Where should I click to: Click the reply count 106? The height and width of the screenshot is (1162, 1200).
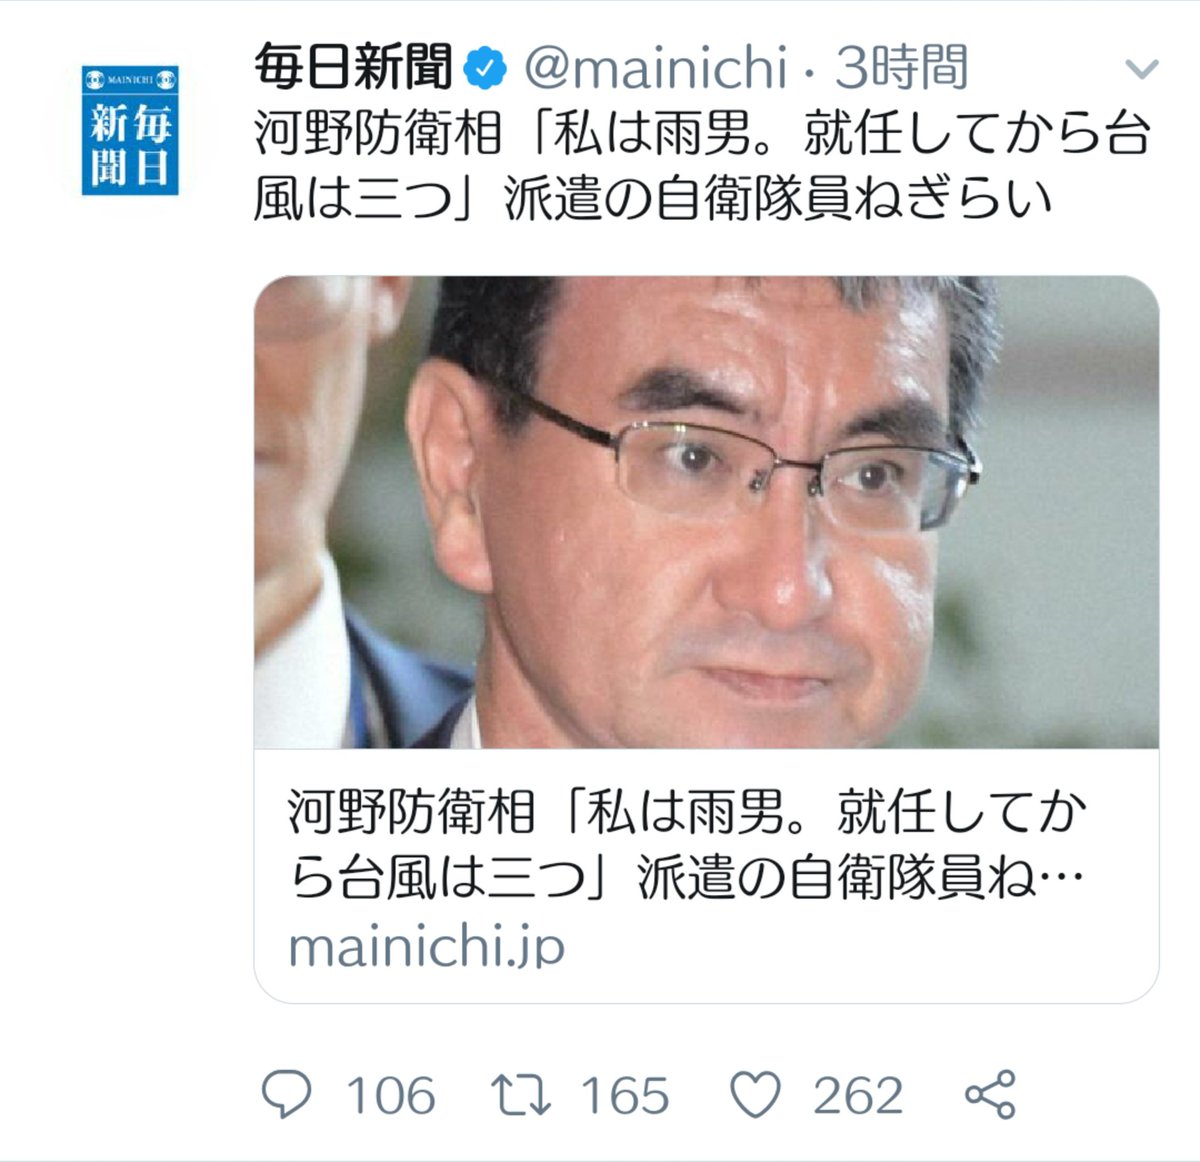tap(391, 1096)
